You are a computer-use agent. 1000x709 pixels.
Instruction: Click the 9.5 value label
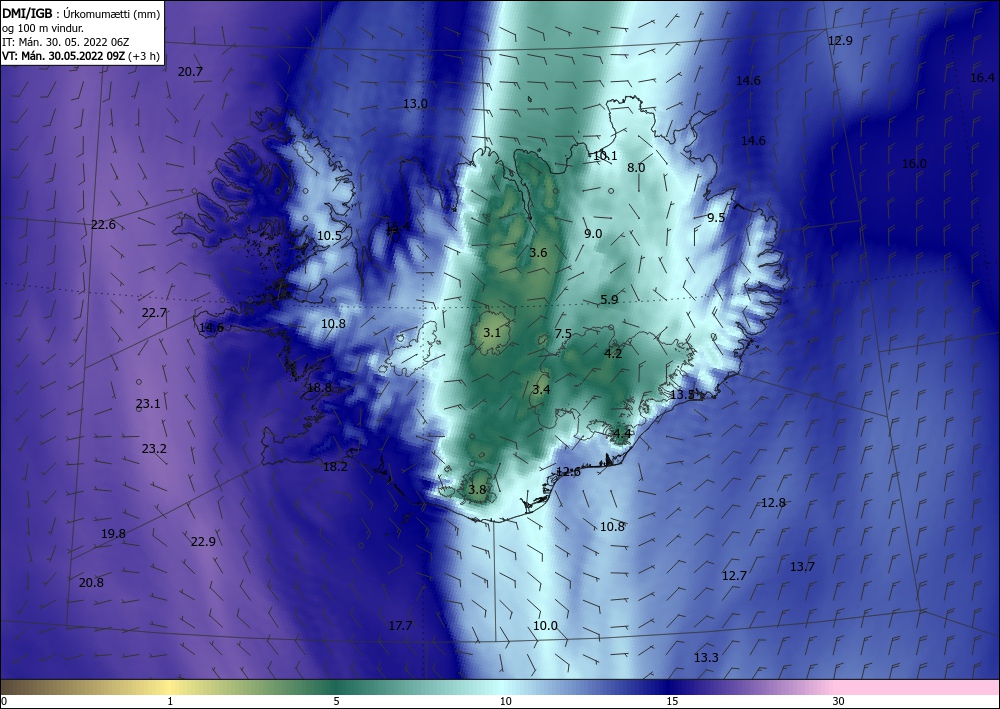point(716,218)
